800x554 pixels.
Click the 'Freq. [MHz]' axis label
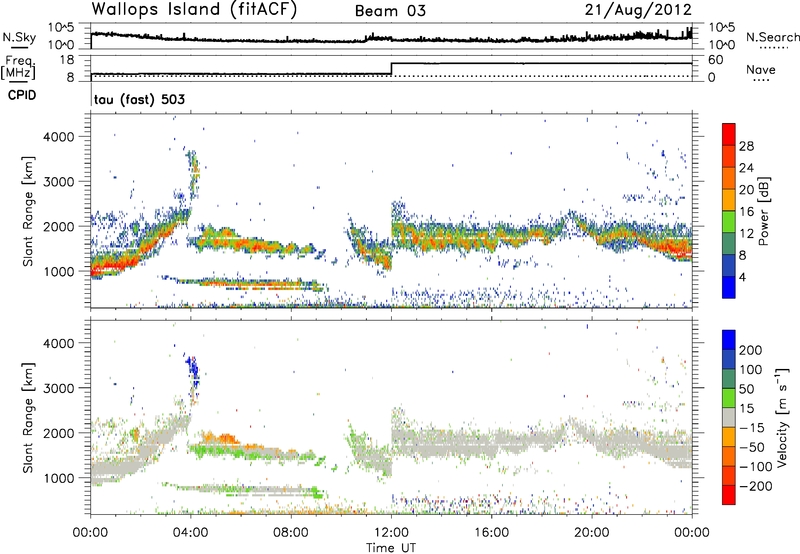pos(19,67)
